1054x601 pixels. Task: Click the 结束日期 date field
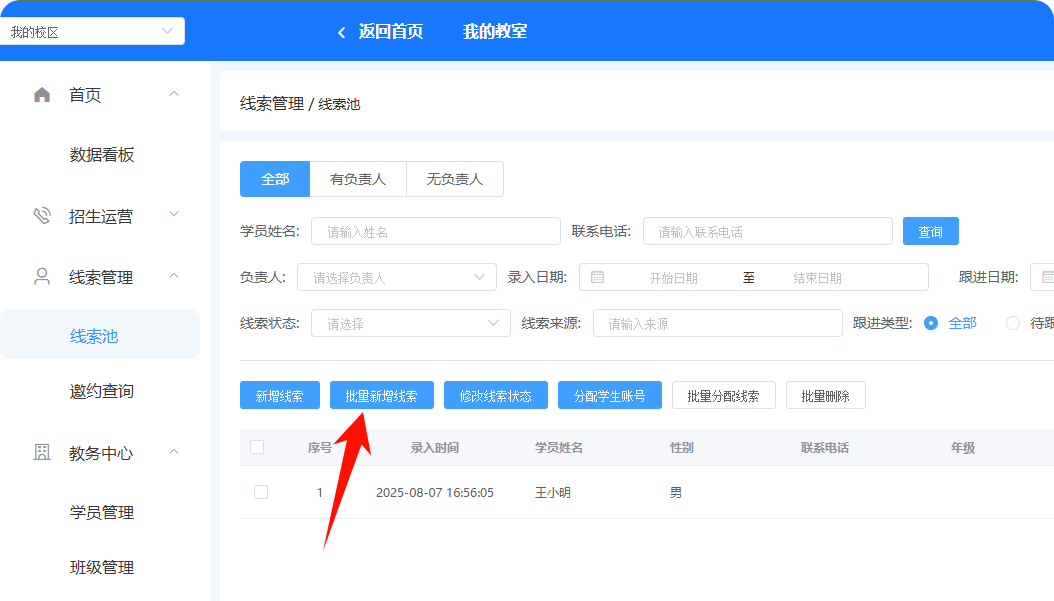(x=817, y=278)
